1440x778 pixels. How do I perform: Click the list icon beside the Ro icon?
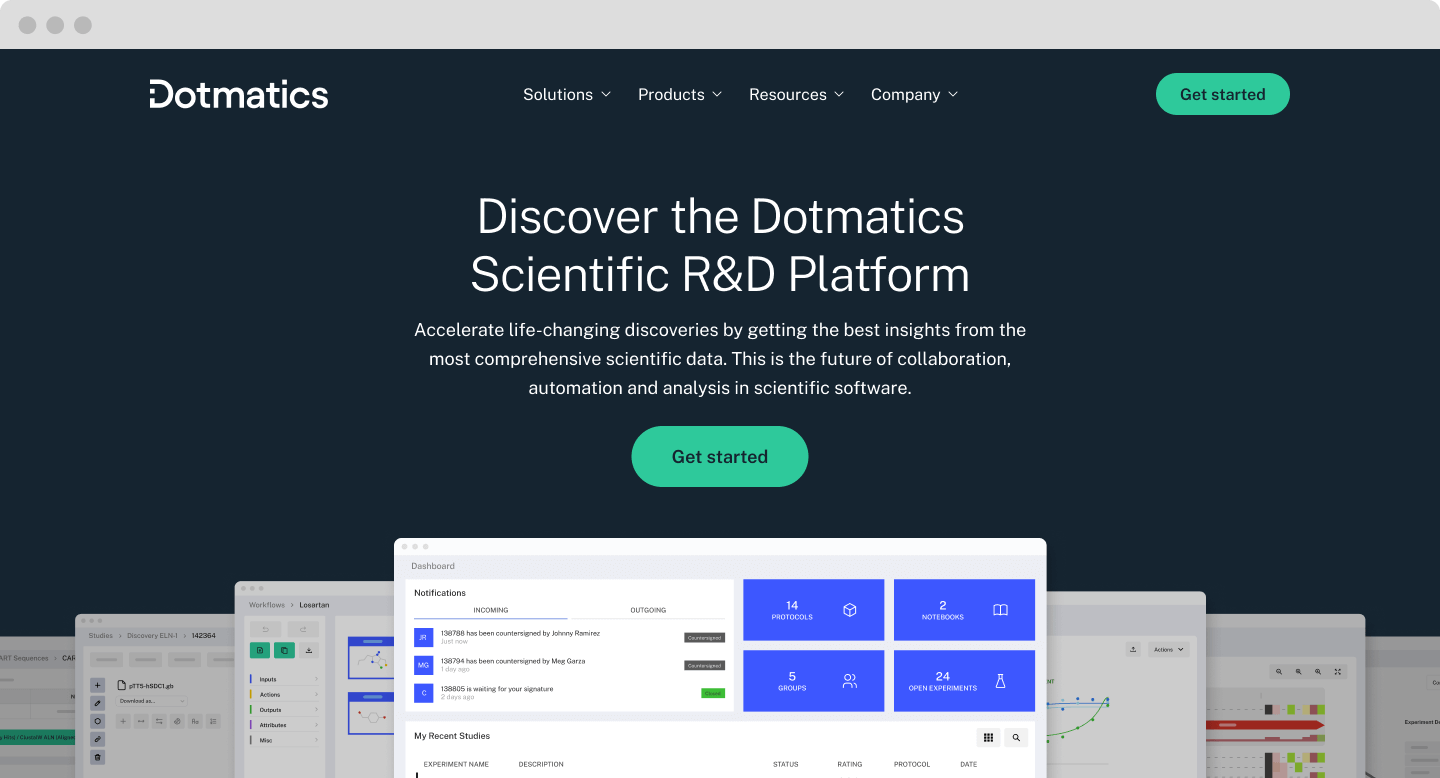click(x=213, y=721)
